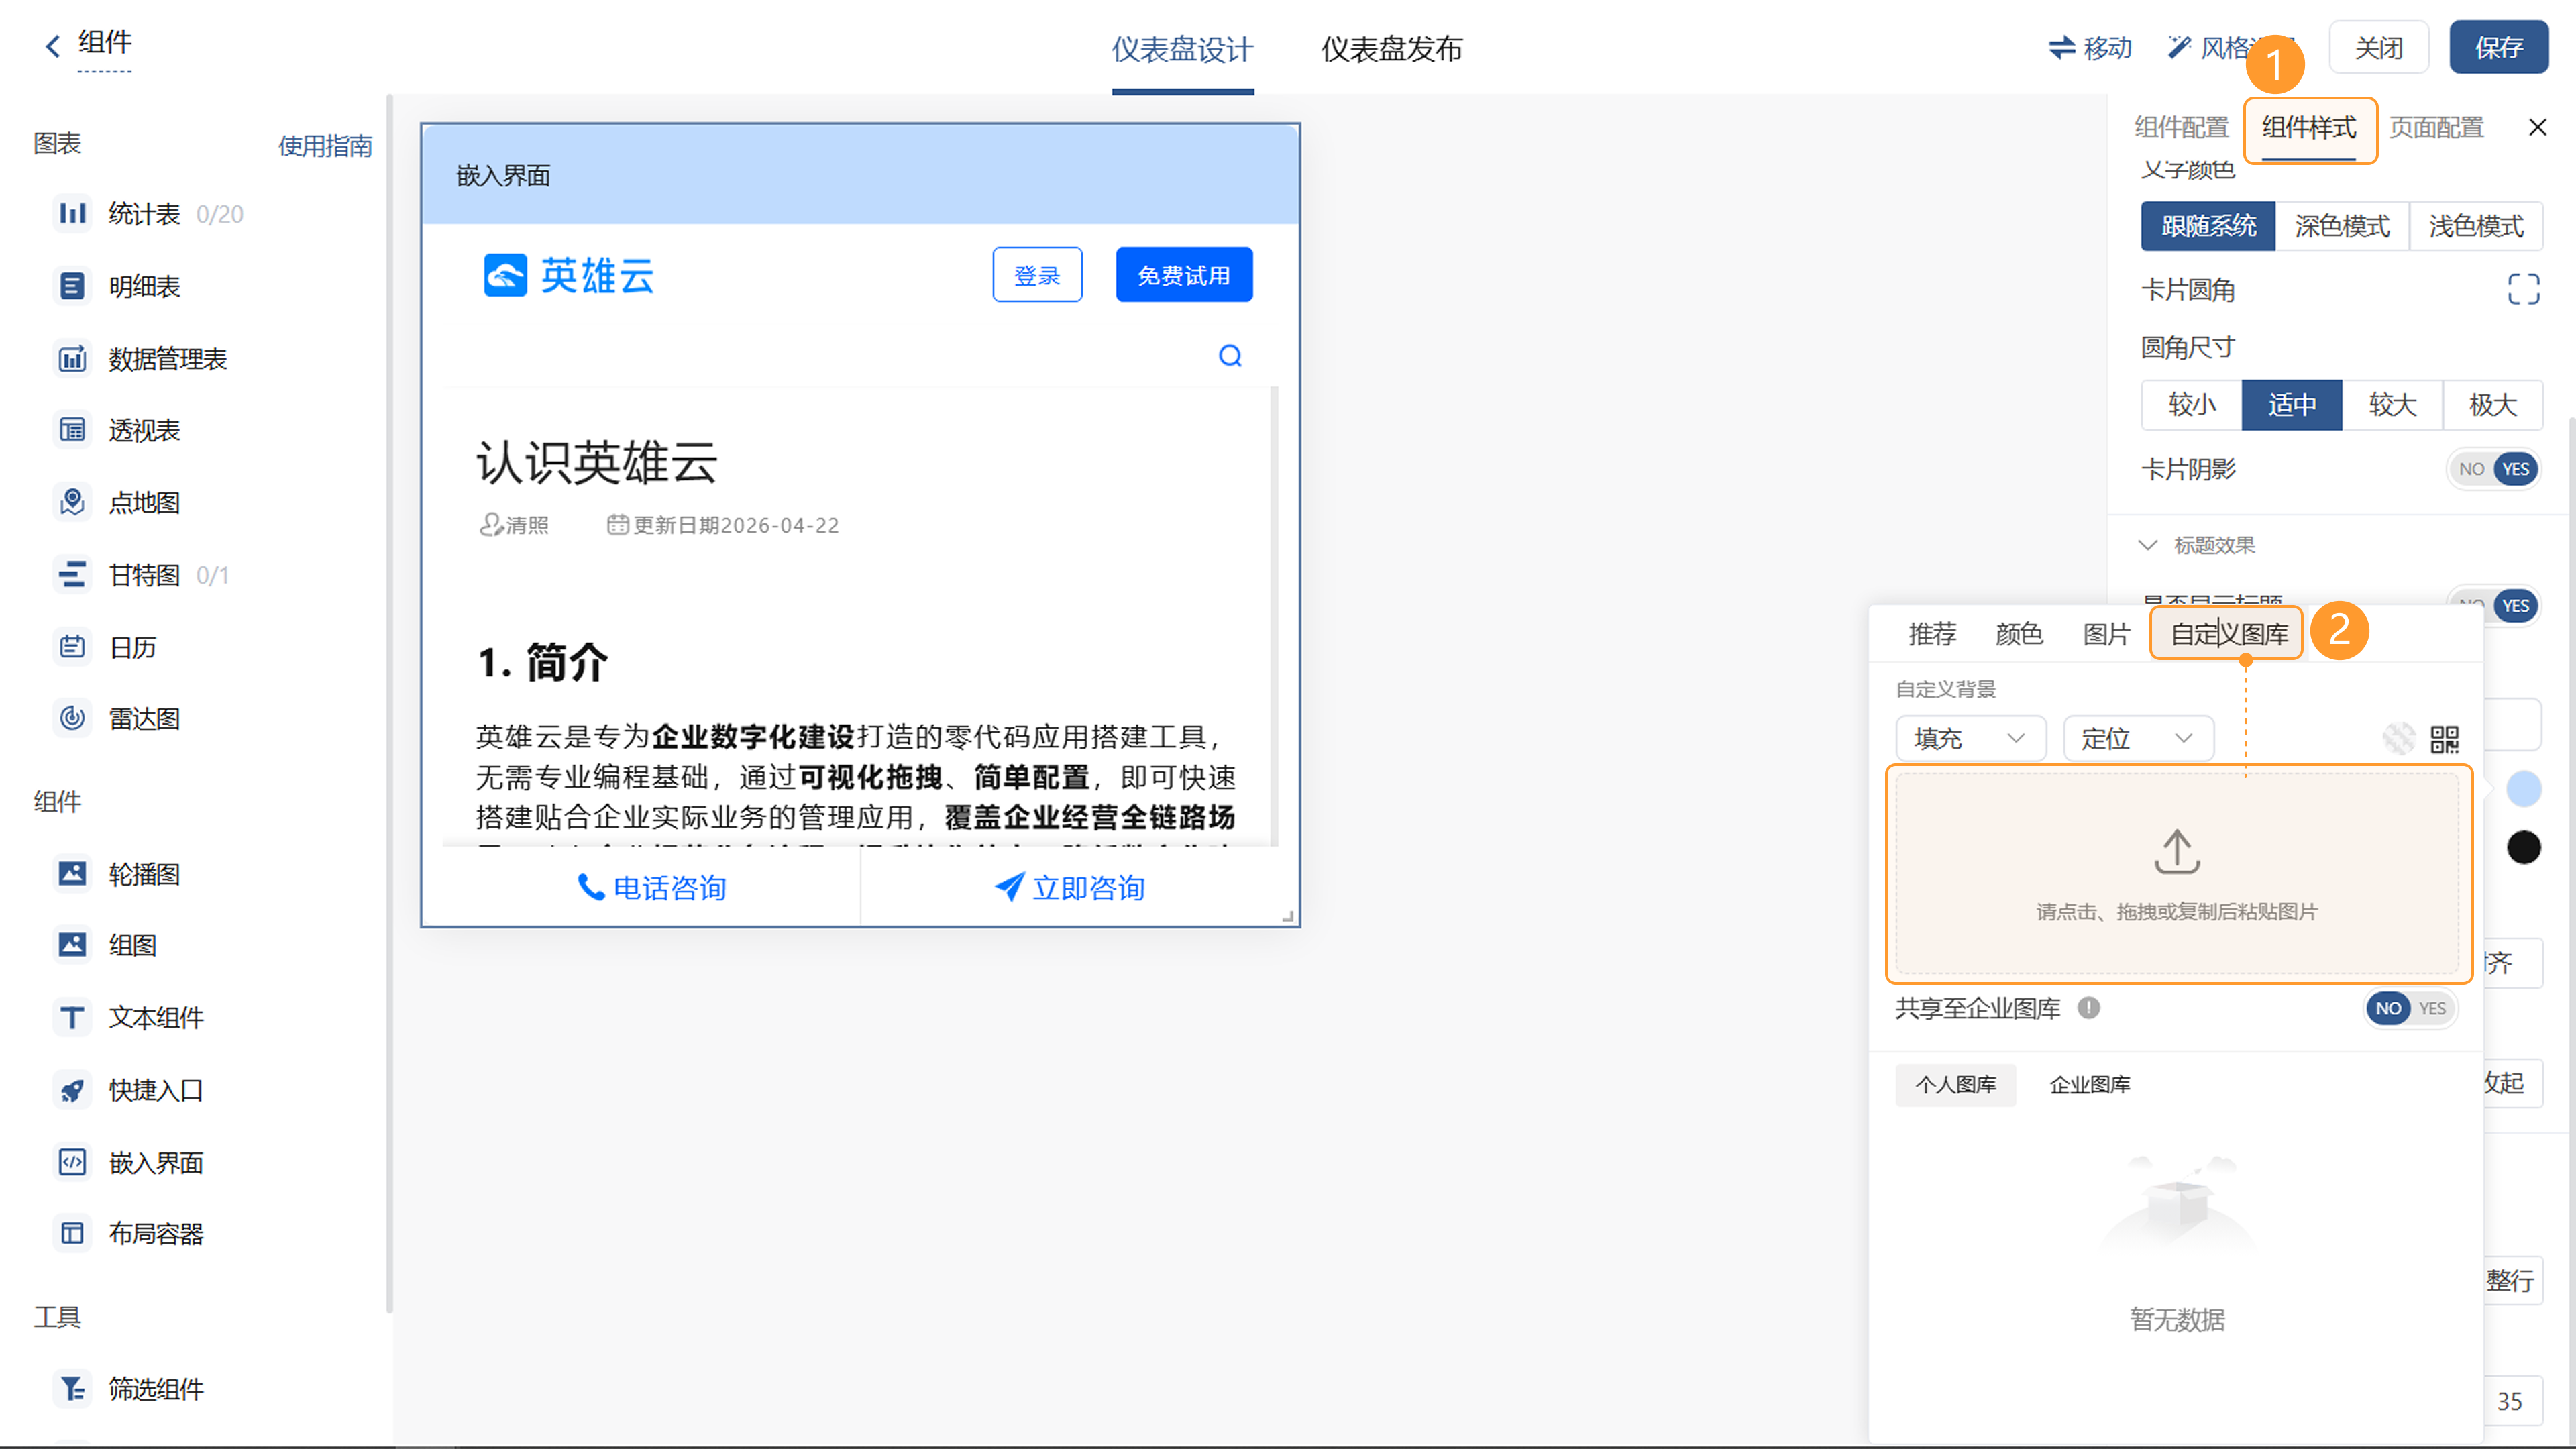The width and height of the screenshot is (2576, 1449).
Task: Select the 甘特图 icon
Action: point(72,574)
